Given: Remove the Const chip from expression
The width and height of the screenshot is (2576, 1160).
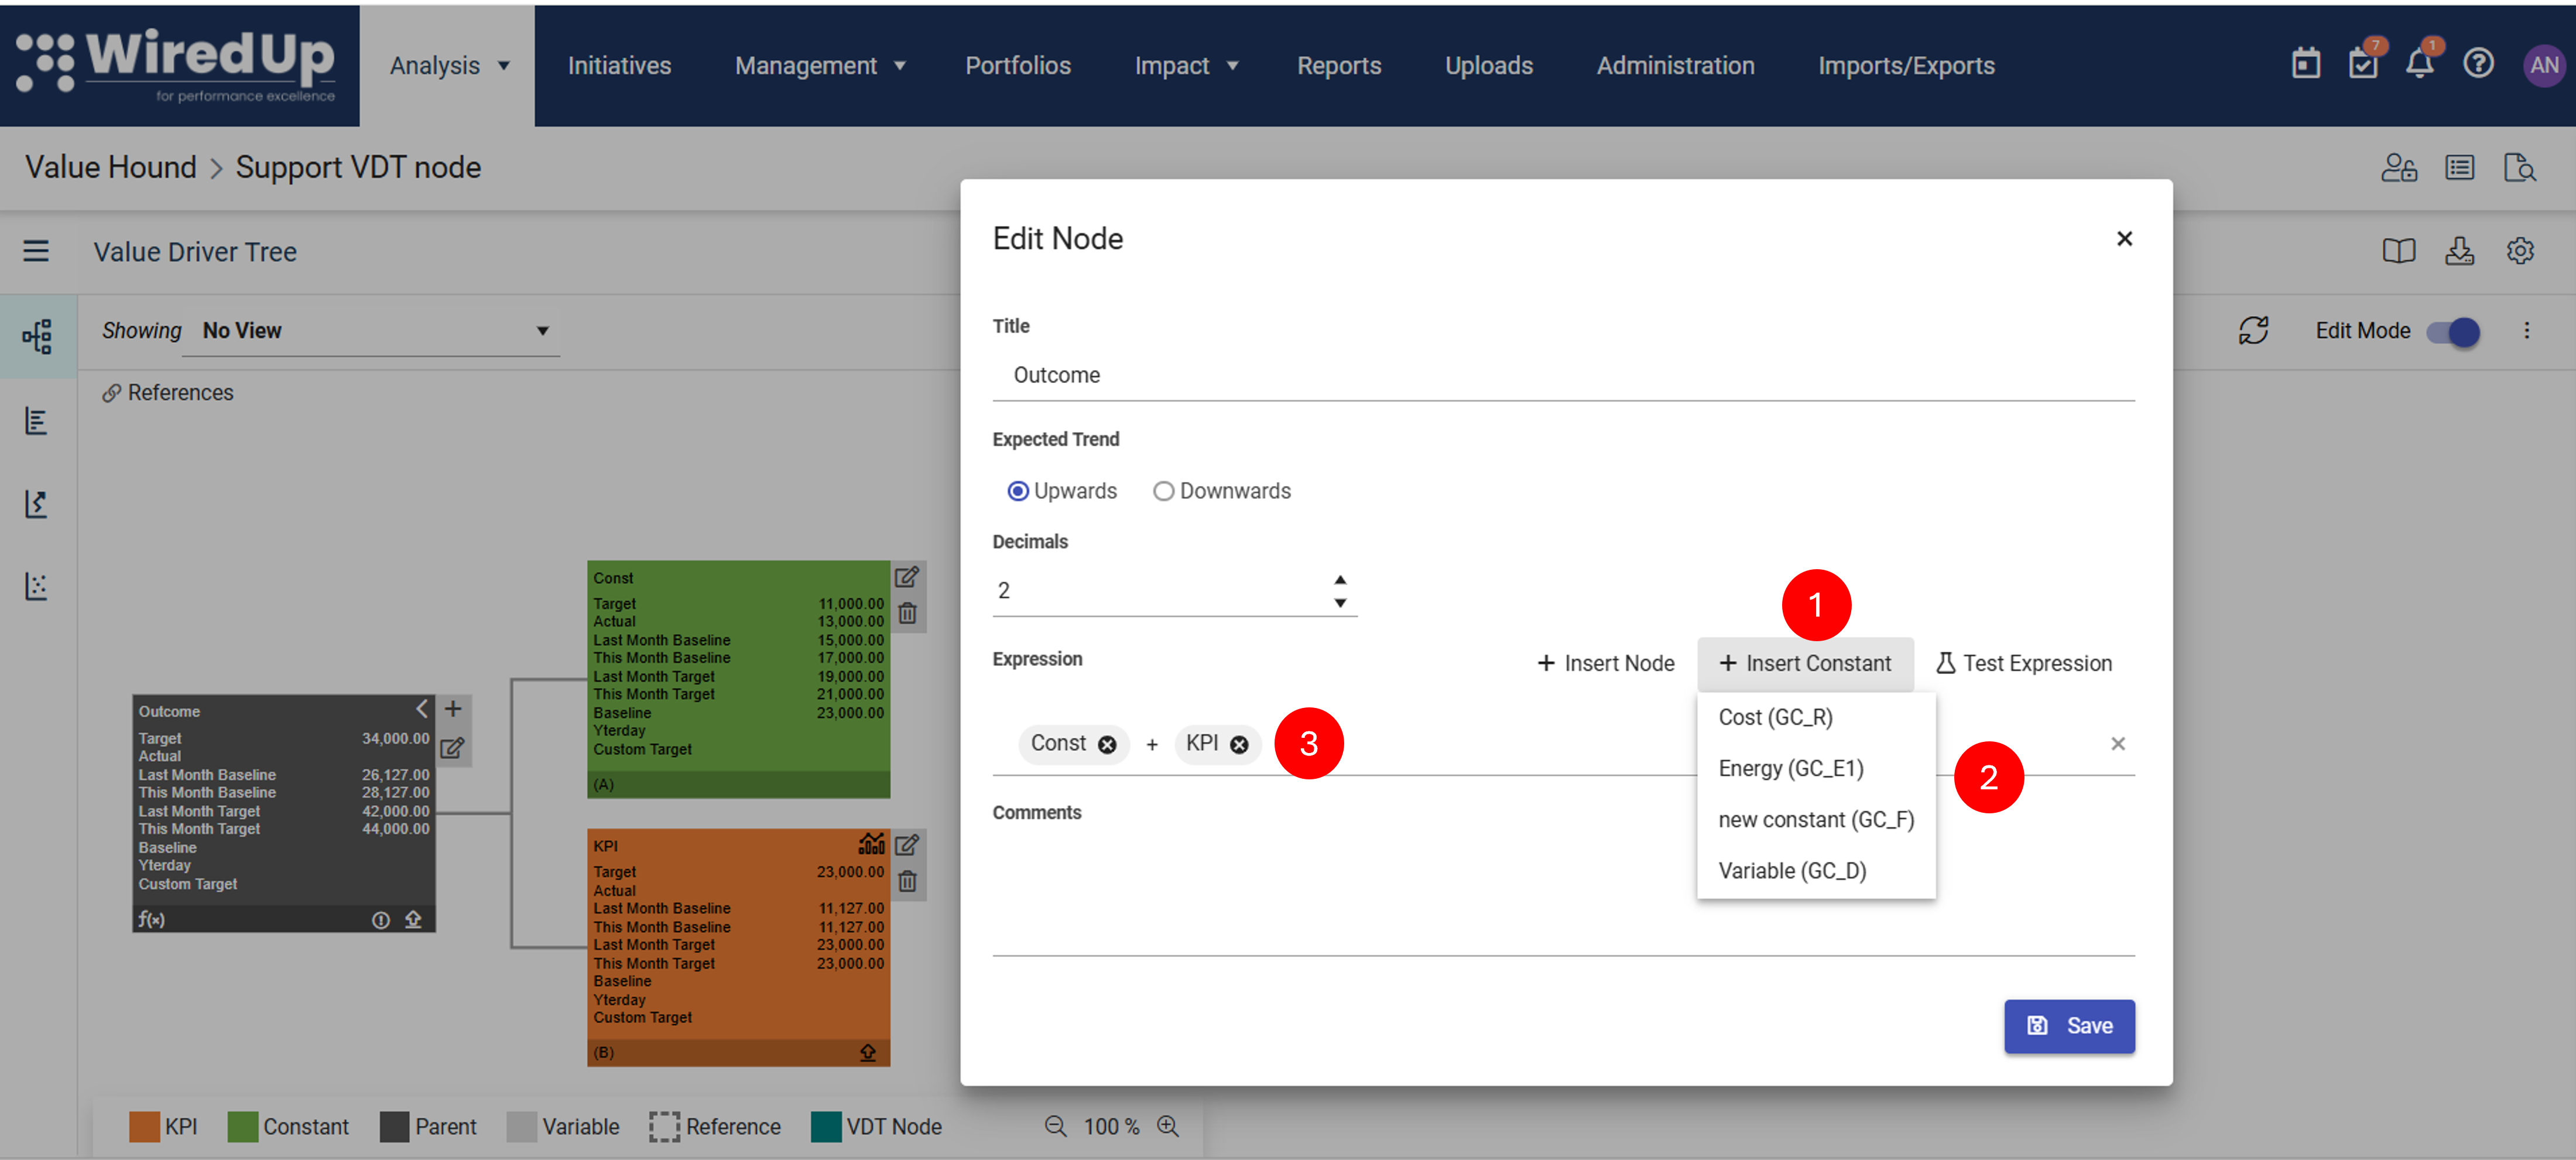Looking at the screenshot, I should pos(1107,744).
